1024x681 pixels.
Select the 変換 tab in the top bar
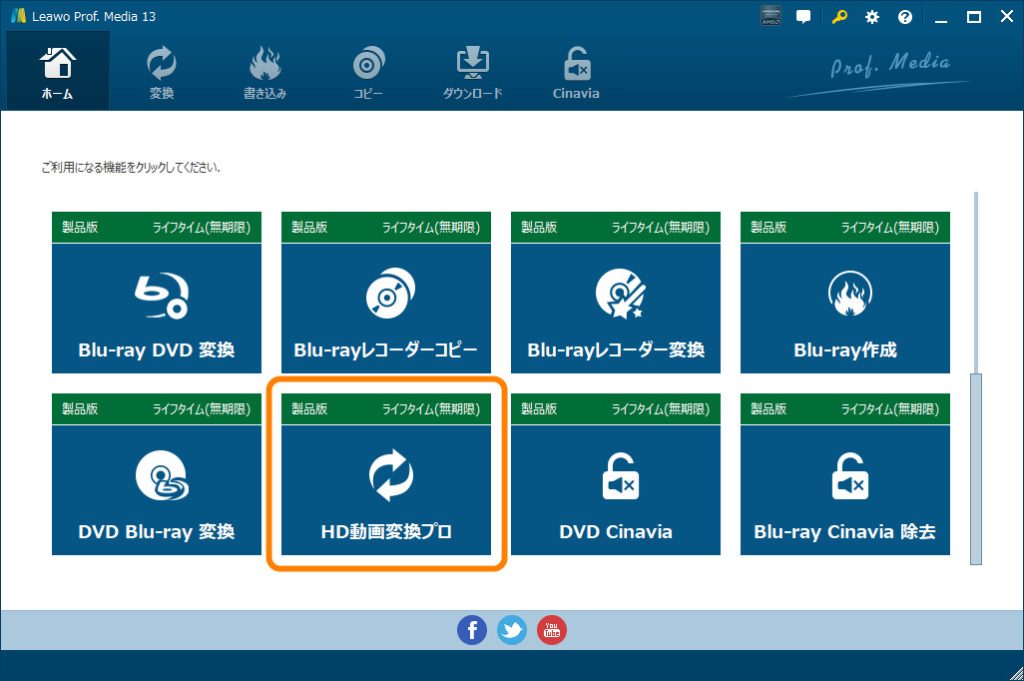point(160,70)
